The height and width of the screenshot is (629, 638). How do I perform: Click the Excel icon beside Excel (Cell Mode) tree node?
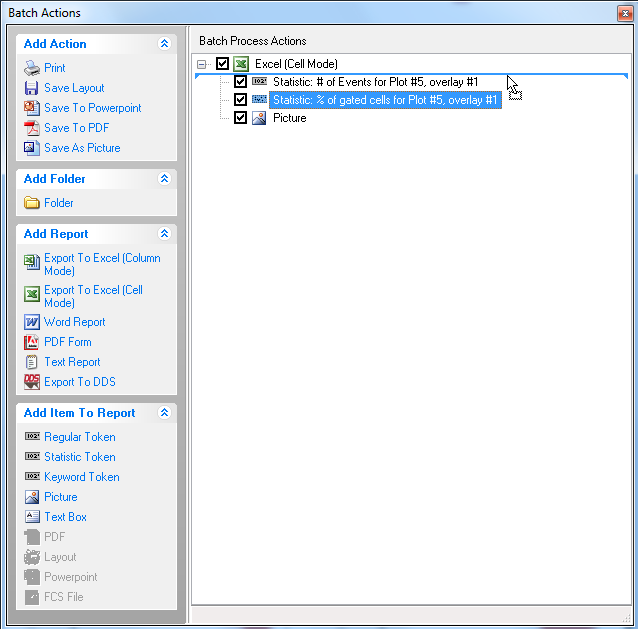241,64
